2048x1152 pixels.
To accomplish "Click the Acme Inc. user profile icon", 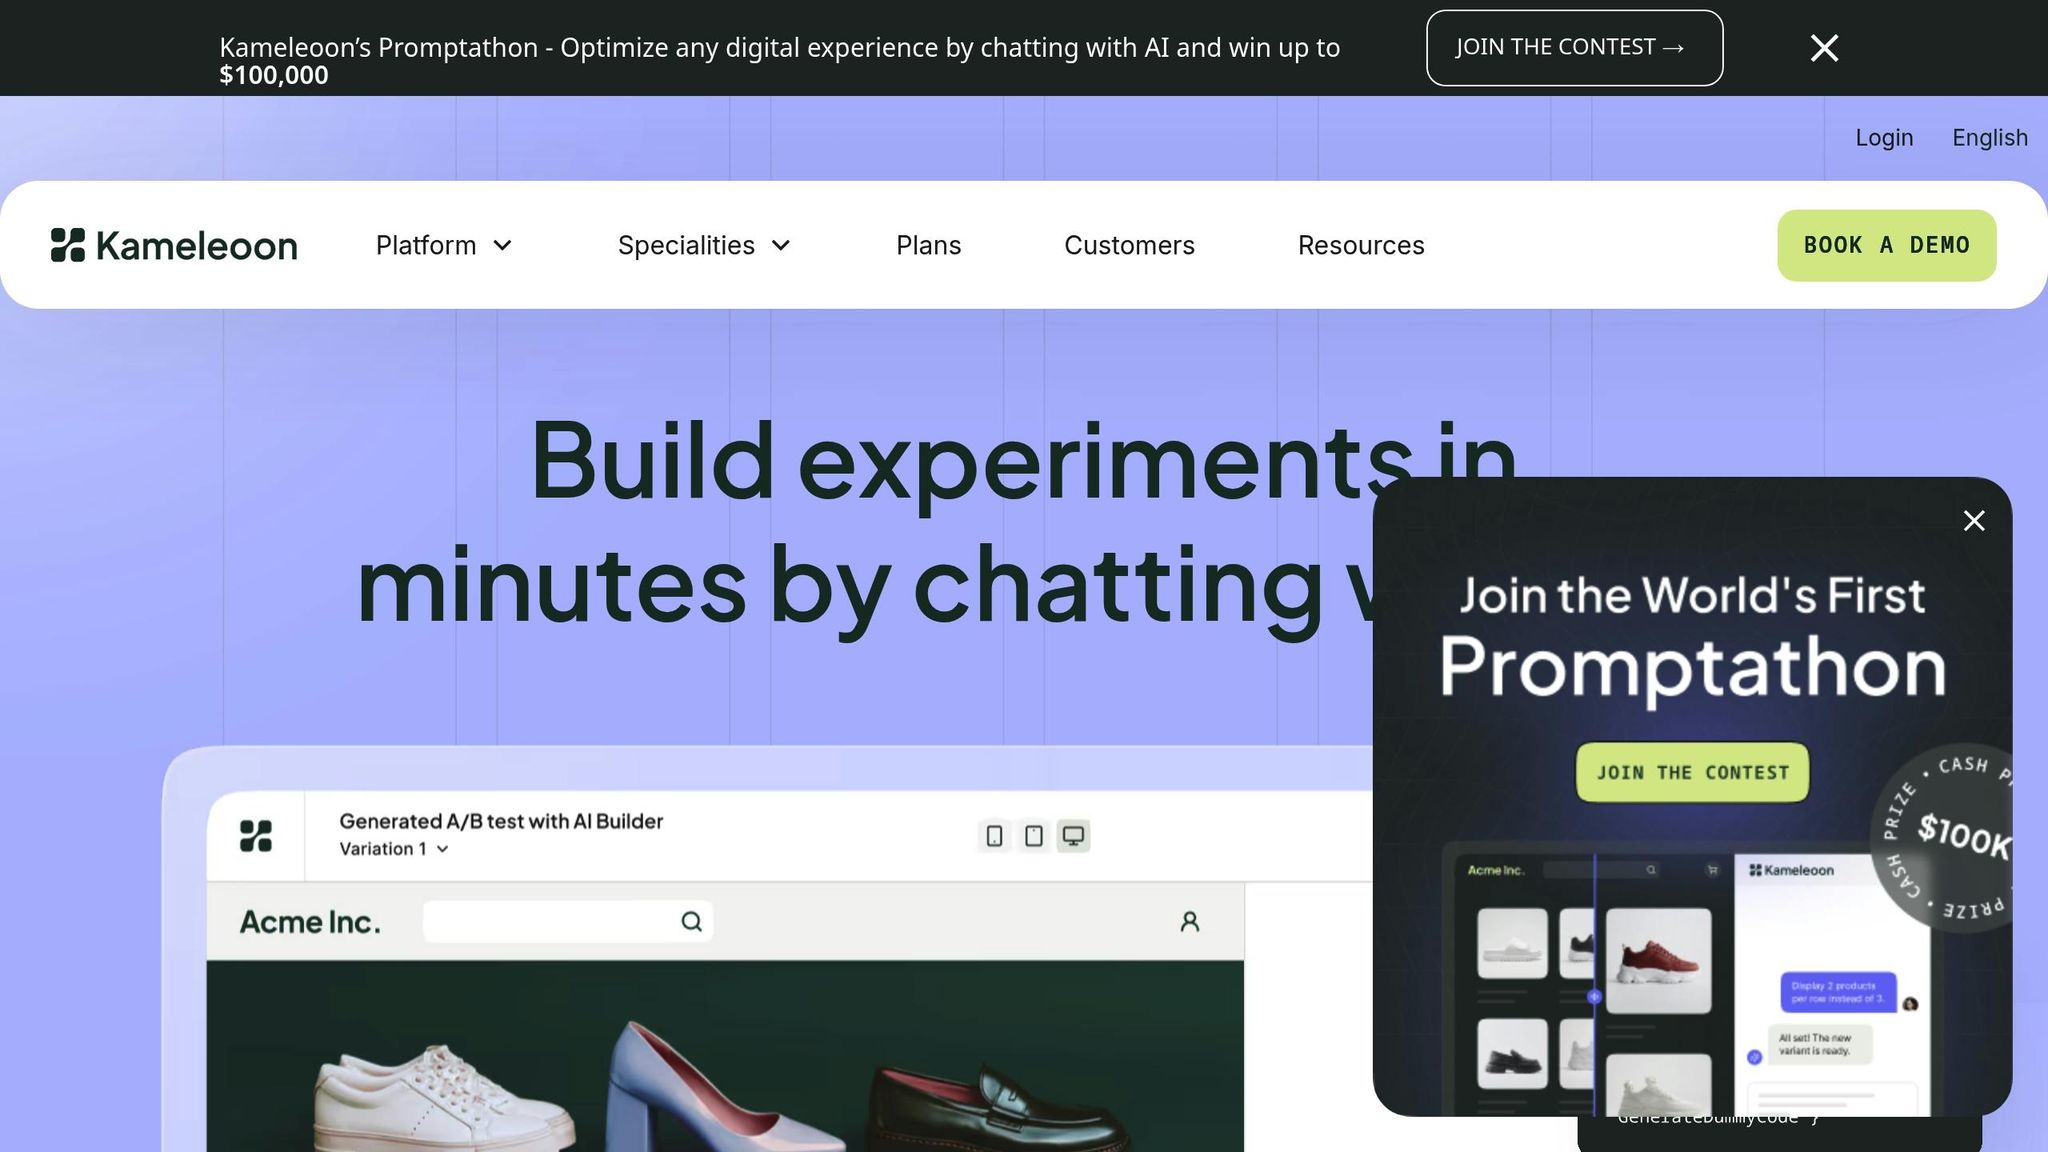I will pos(1189,921).
